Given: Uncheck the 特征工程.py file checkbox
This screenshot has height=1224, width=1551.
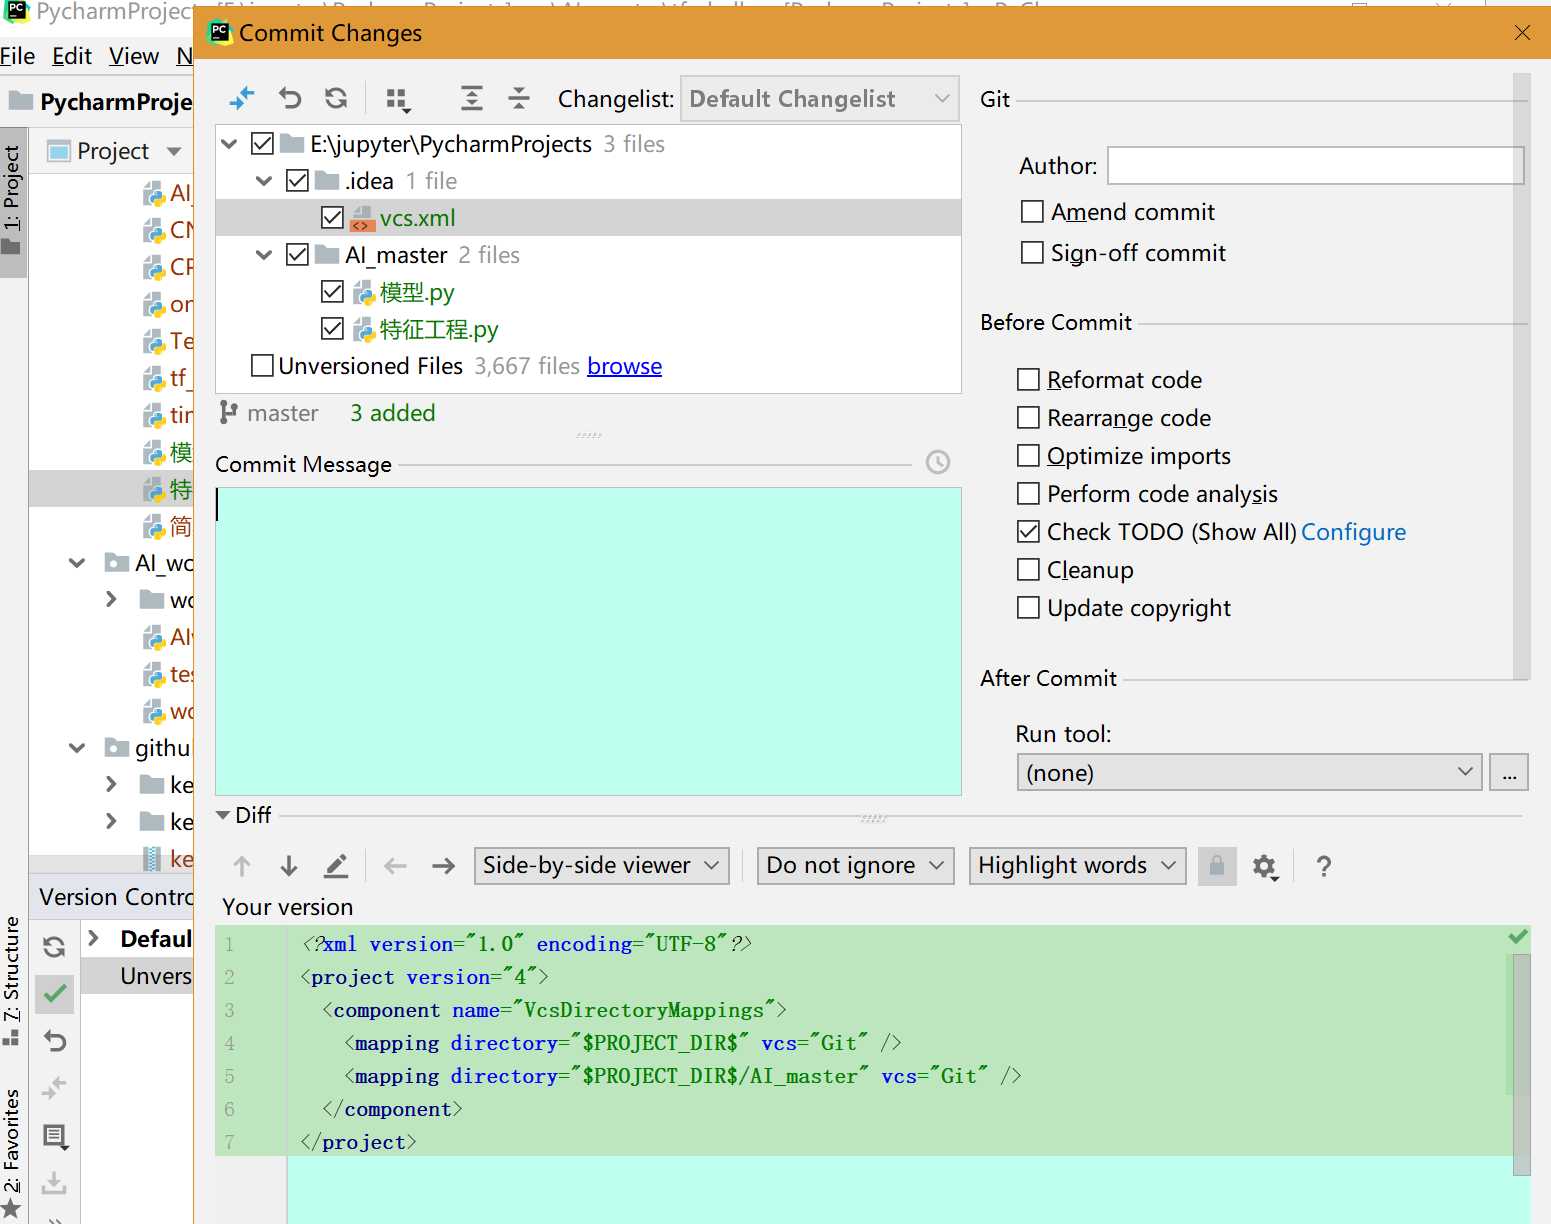Looking at the screenshot, I should (x=333, y=329).
